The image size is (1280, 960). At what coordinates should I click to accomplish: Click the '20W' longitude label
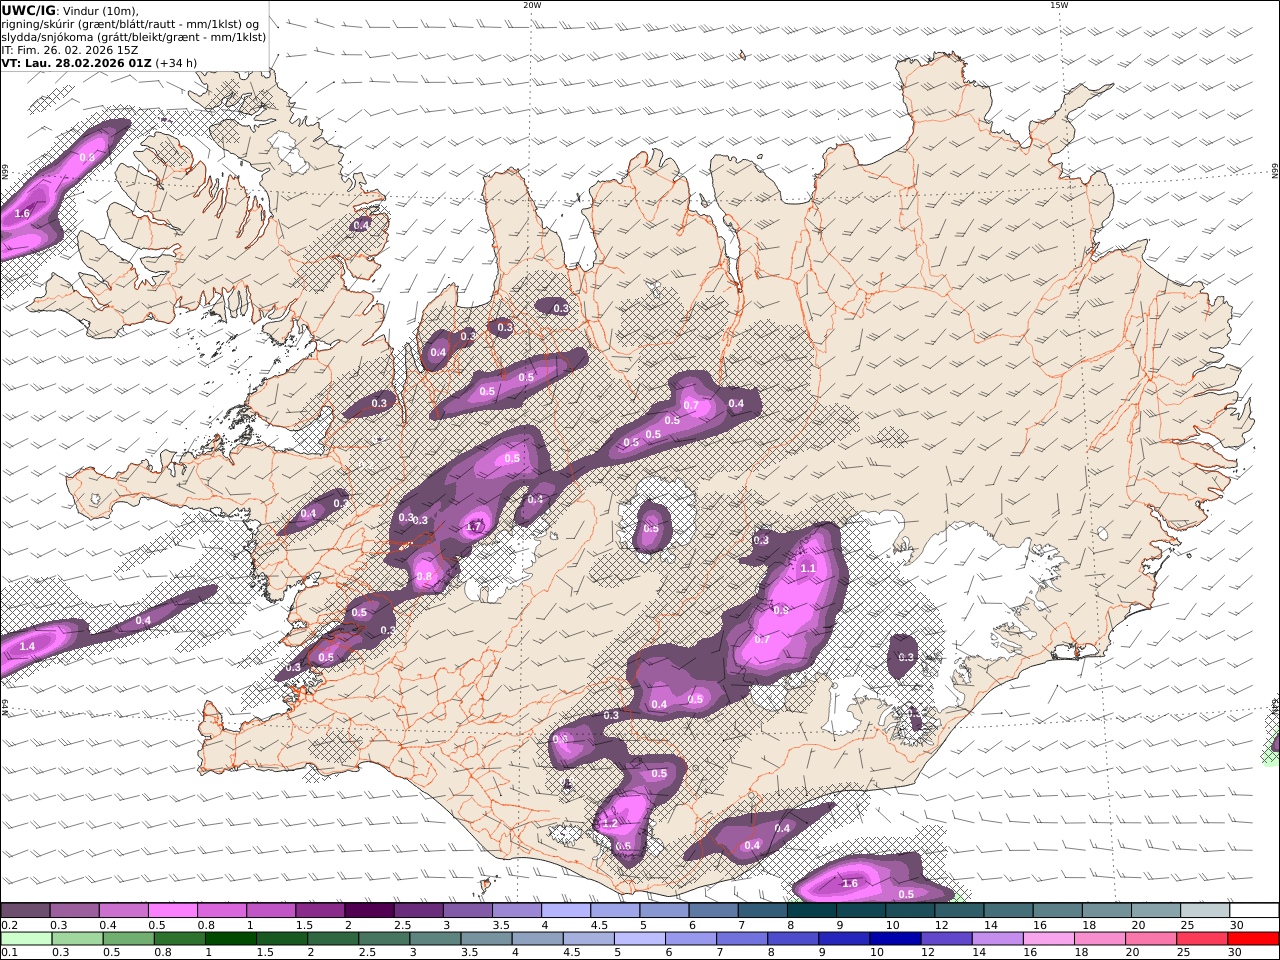pos(532,5)
